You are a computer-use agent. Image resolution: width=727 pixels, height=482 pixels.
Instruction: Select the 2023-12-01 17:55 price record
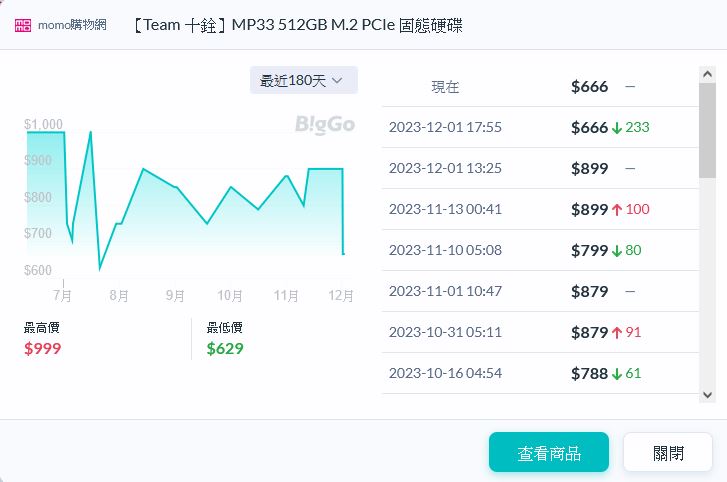tap(445, 127)
